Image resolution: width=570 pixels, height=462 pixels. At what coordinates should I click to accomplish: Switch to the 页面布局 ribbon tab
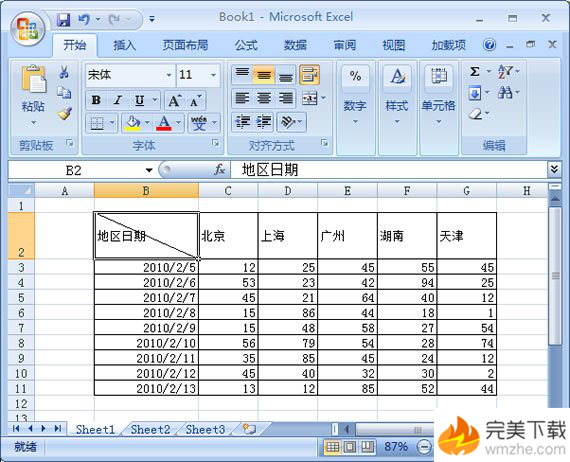coord(185,45)
